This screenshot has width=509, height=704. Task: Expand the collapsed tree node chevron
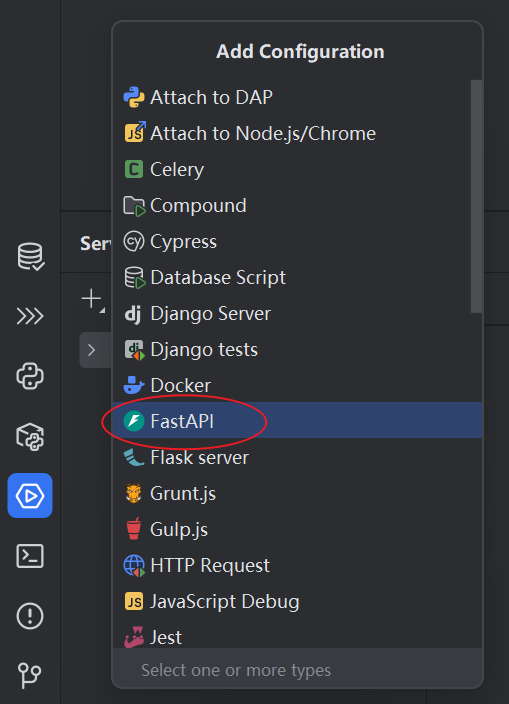click(x=92, y=350)
